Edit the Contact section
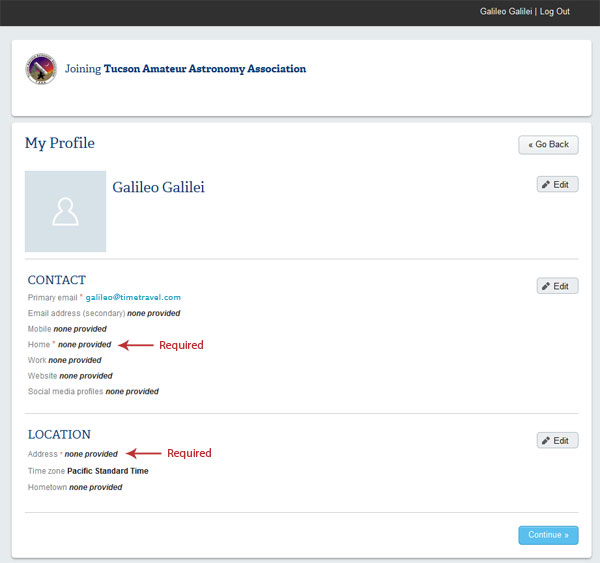Viewport: 600px width, 563px height. coord(558,286)
